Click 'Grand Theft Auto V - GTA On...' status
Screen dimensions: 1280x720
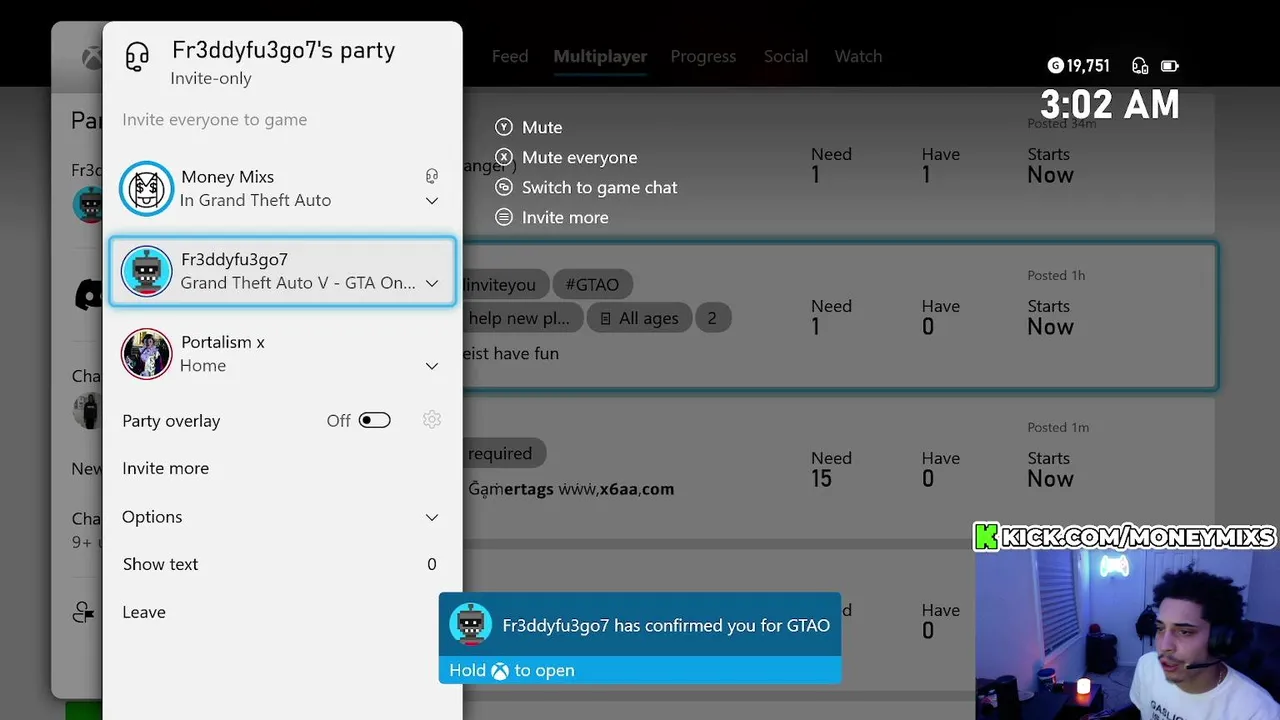(298, 283)
